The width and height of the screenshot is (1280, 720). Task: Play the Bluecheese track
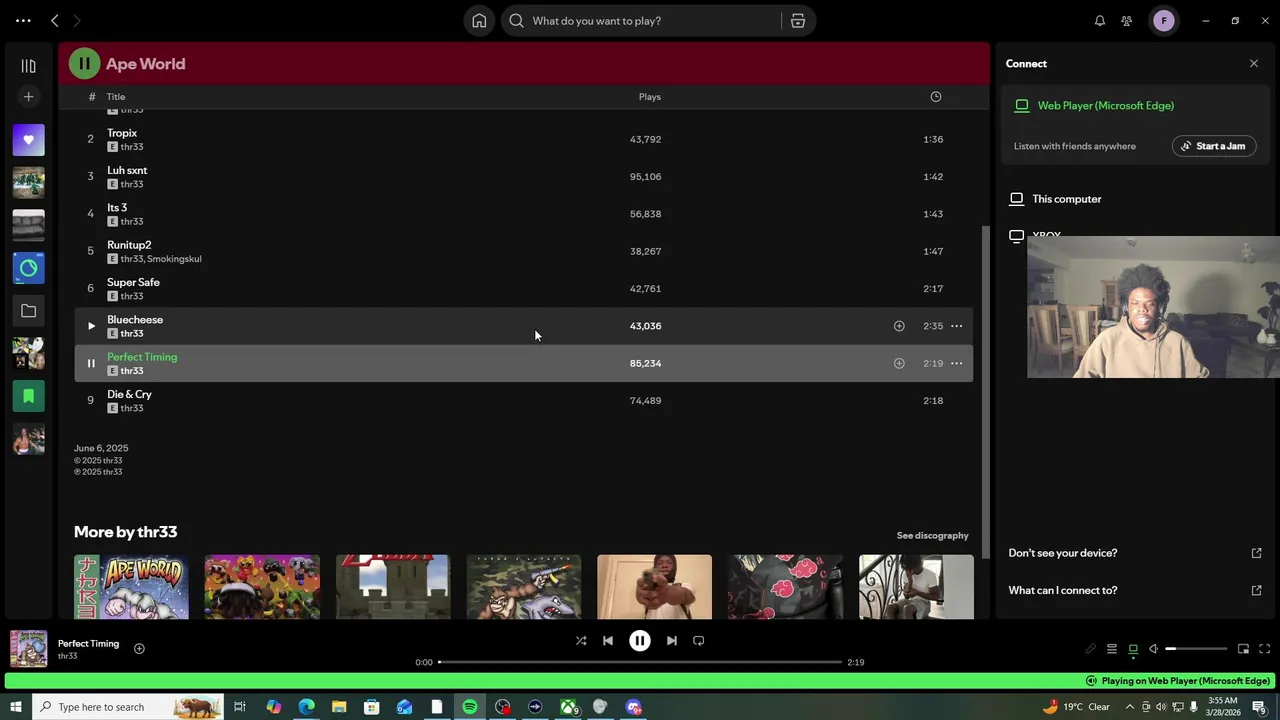(x=91, y=326)
